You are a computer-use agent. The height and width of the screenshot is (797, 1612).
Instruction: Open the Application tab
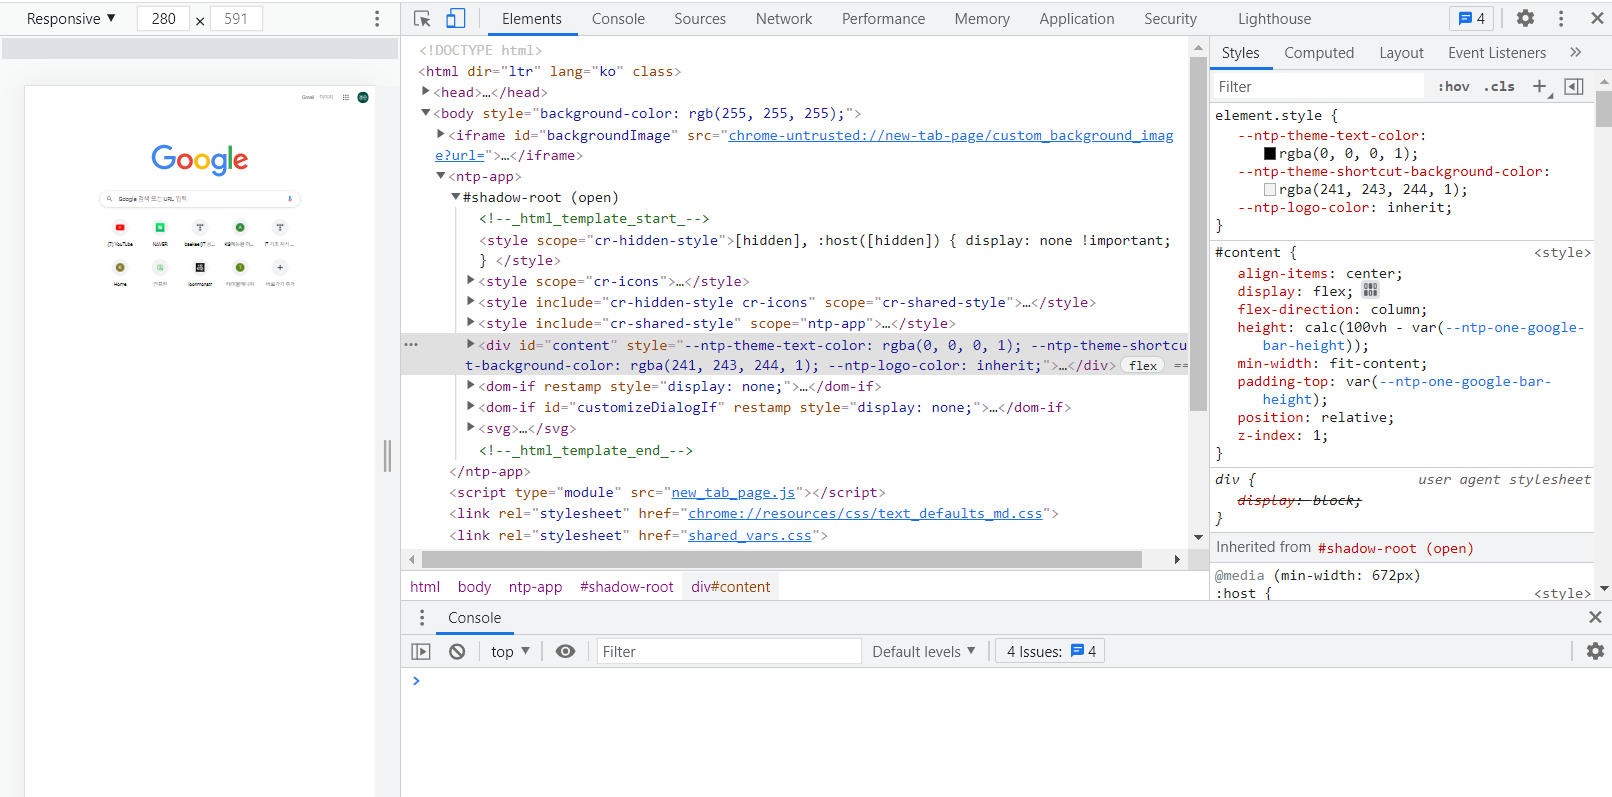(1076, 18)
